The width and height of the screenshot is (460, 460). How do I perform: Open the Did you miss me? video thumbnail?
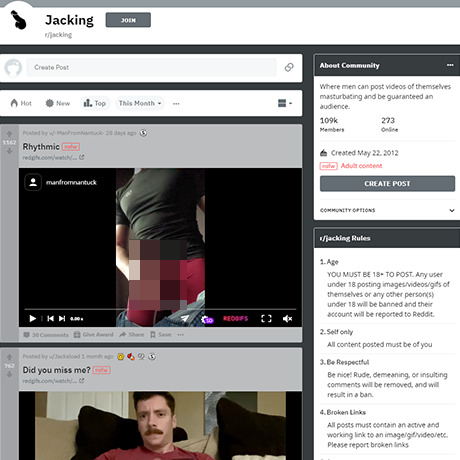click(160, 426)
